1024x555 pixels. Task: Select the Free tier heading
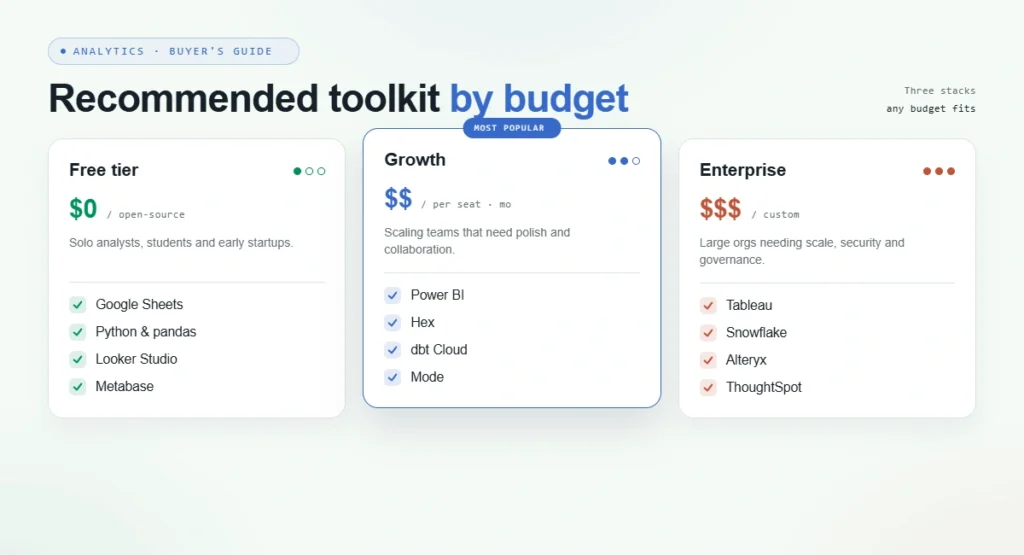click(104, 170)
